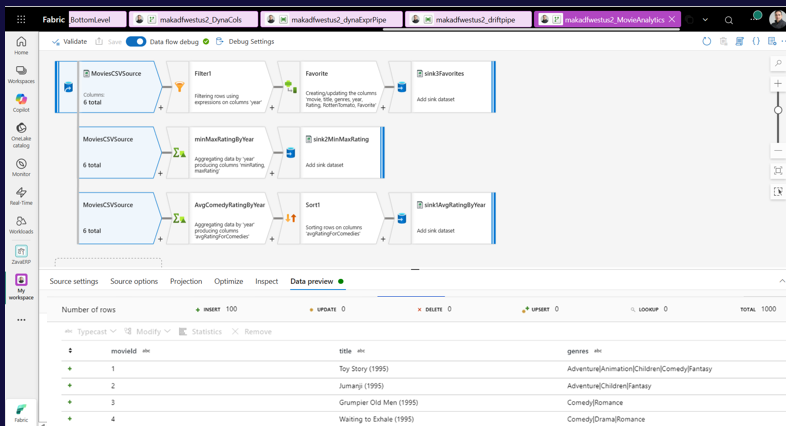Click the sink3Favorites sink database icon
The image size is (786, 426).
tap(402, 87)
